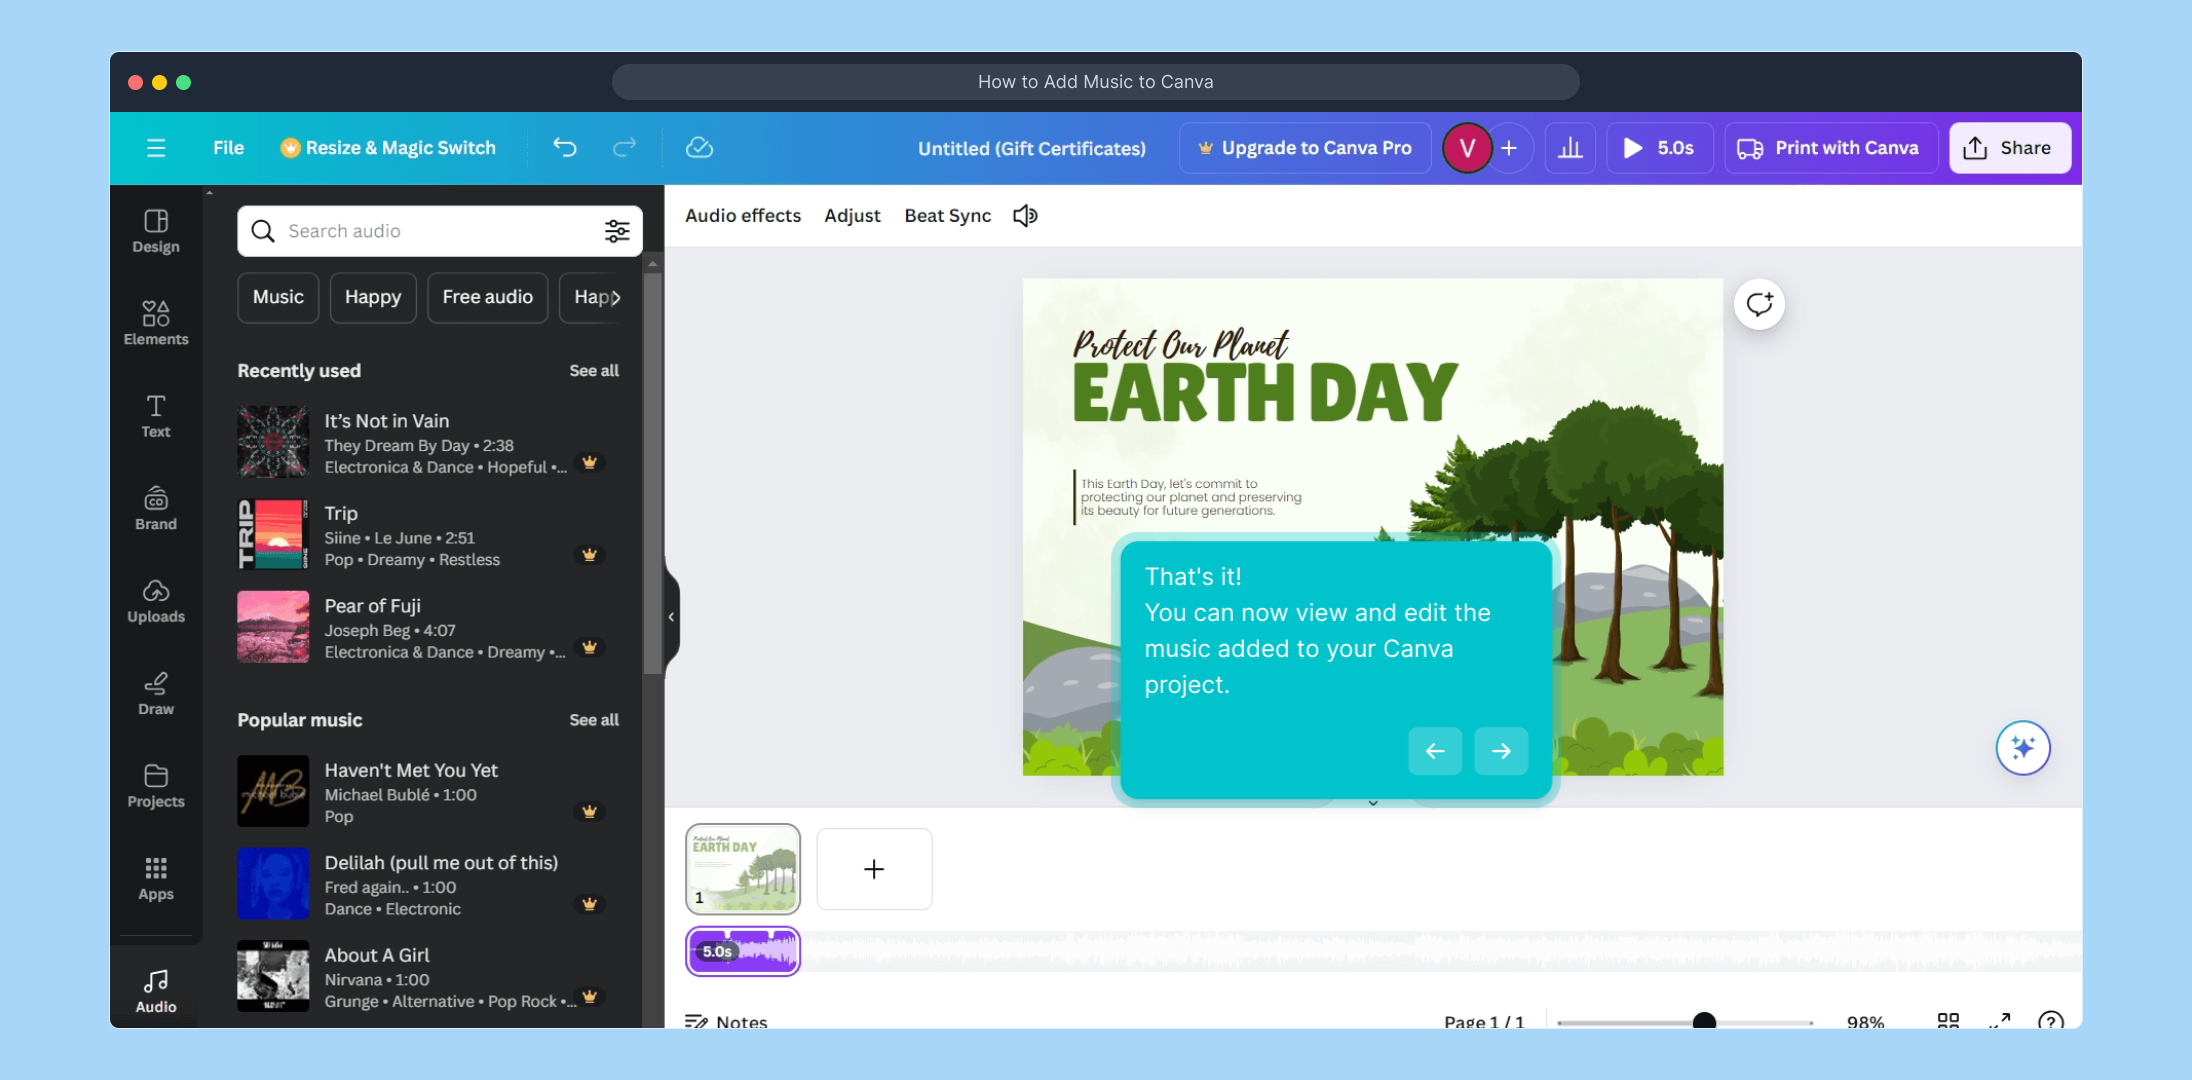Click the cloud save status icon

(699, 148)
